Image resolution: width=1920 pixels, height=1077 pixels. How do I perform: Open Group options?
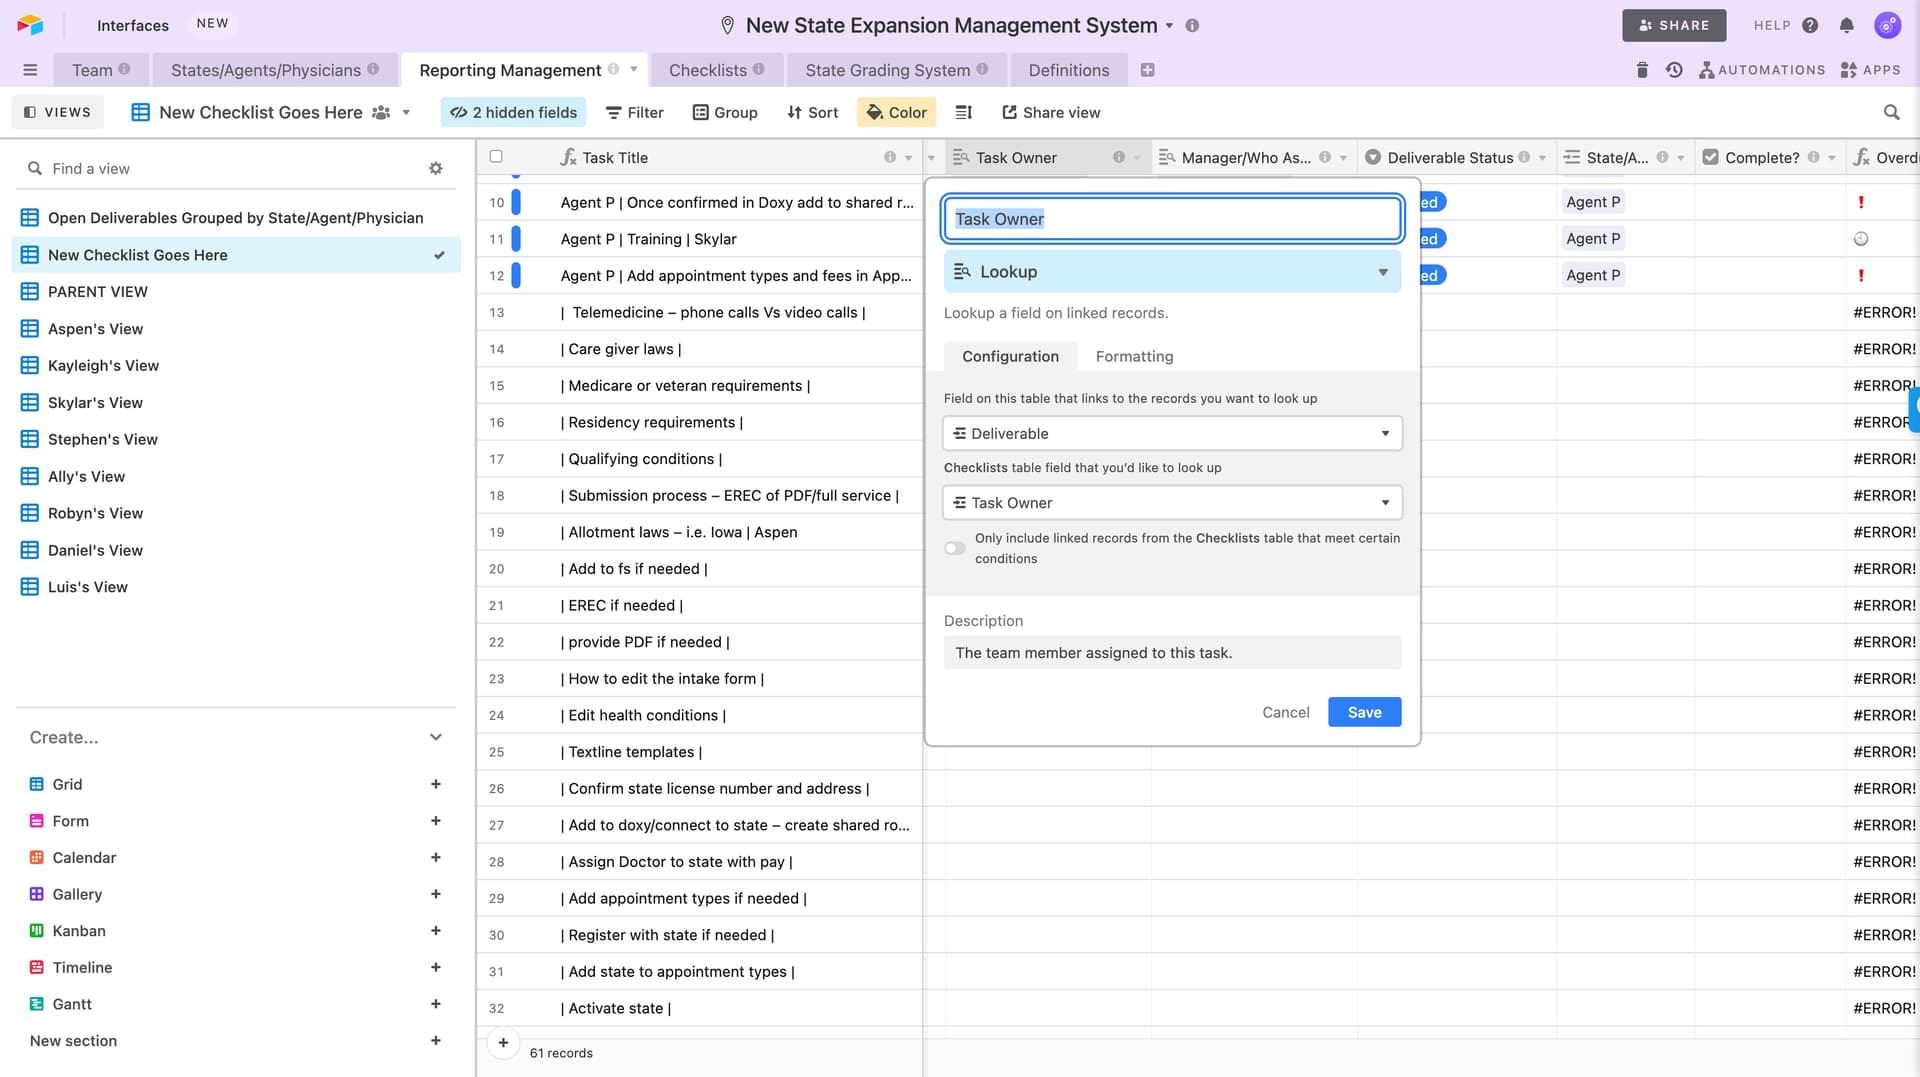[725, 113]
